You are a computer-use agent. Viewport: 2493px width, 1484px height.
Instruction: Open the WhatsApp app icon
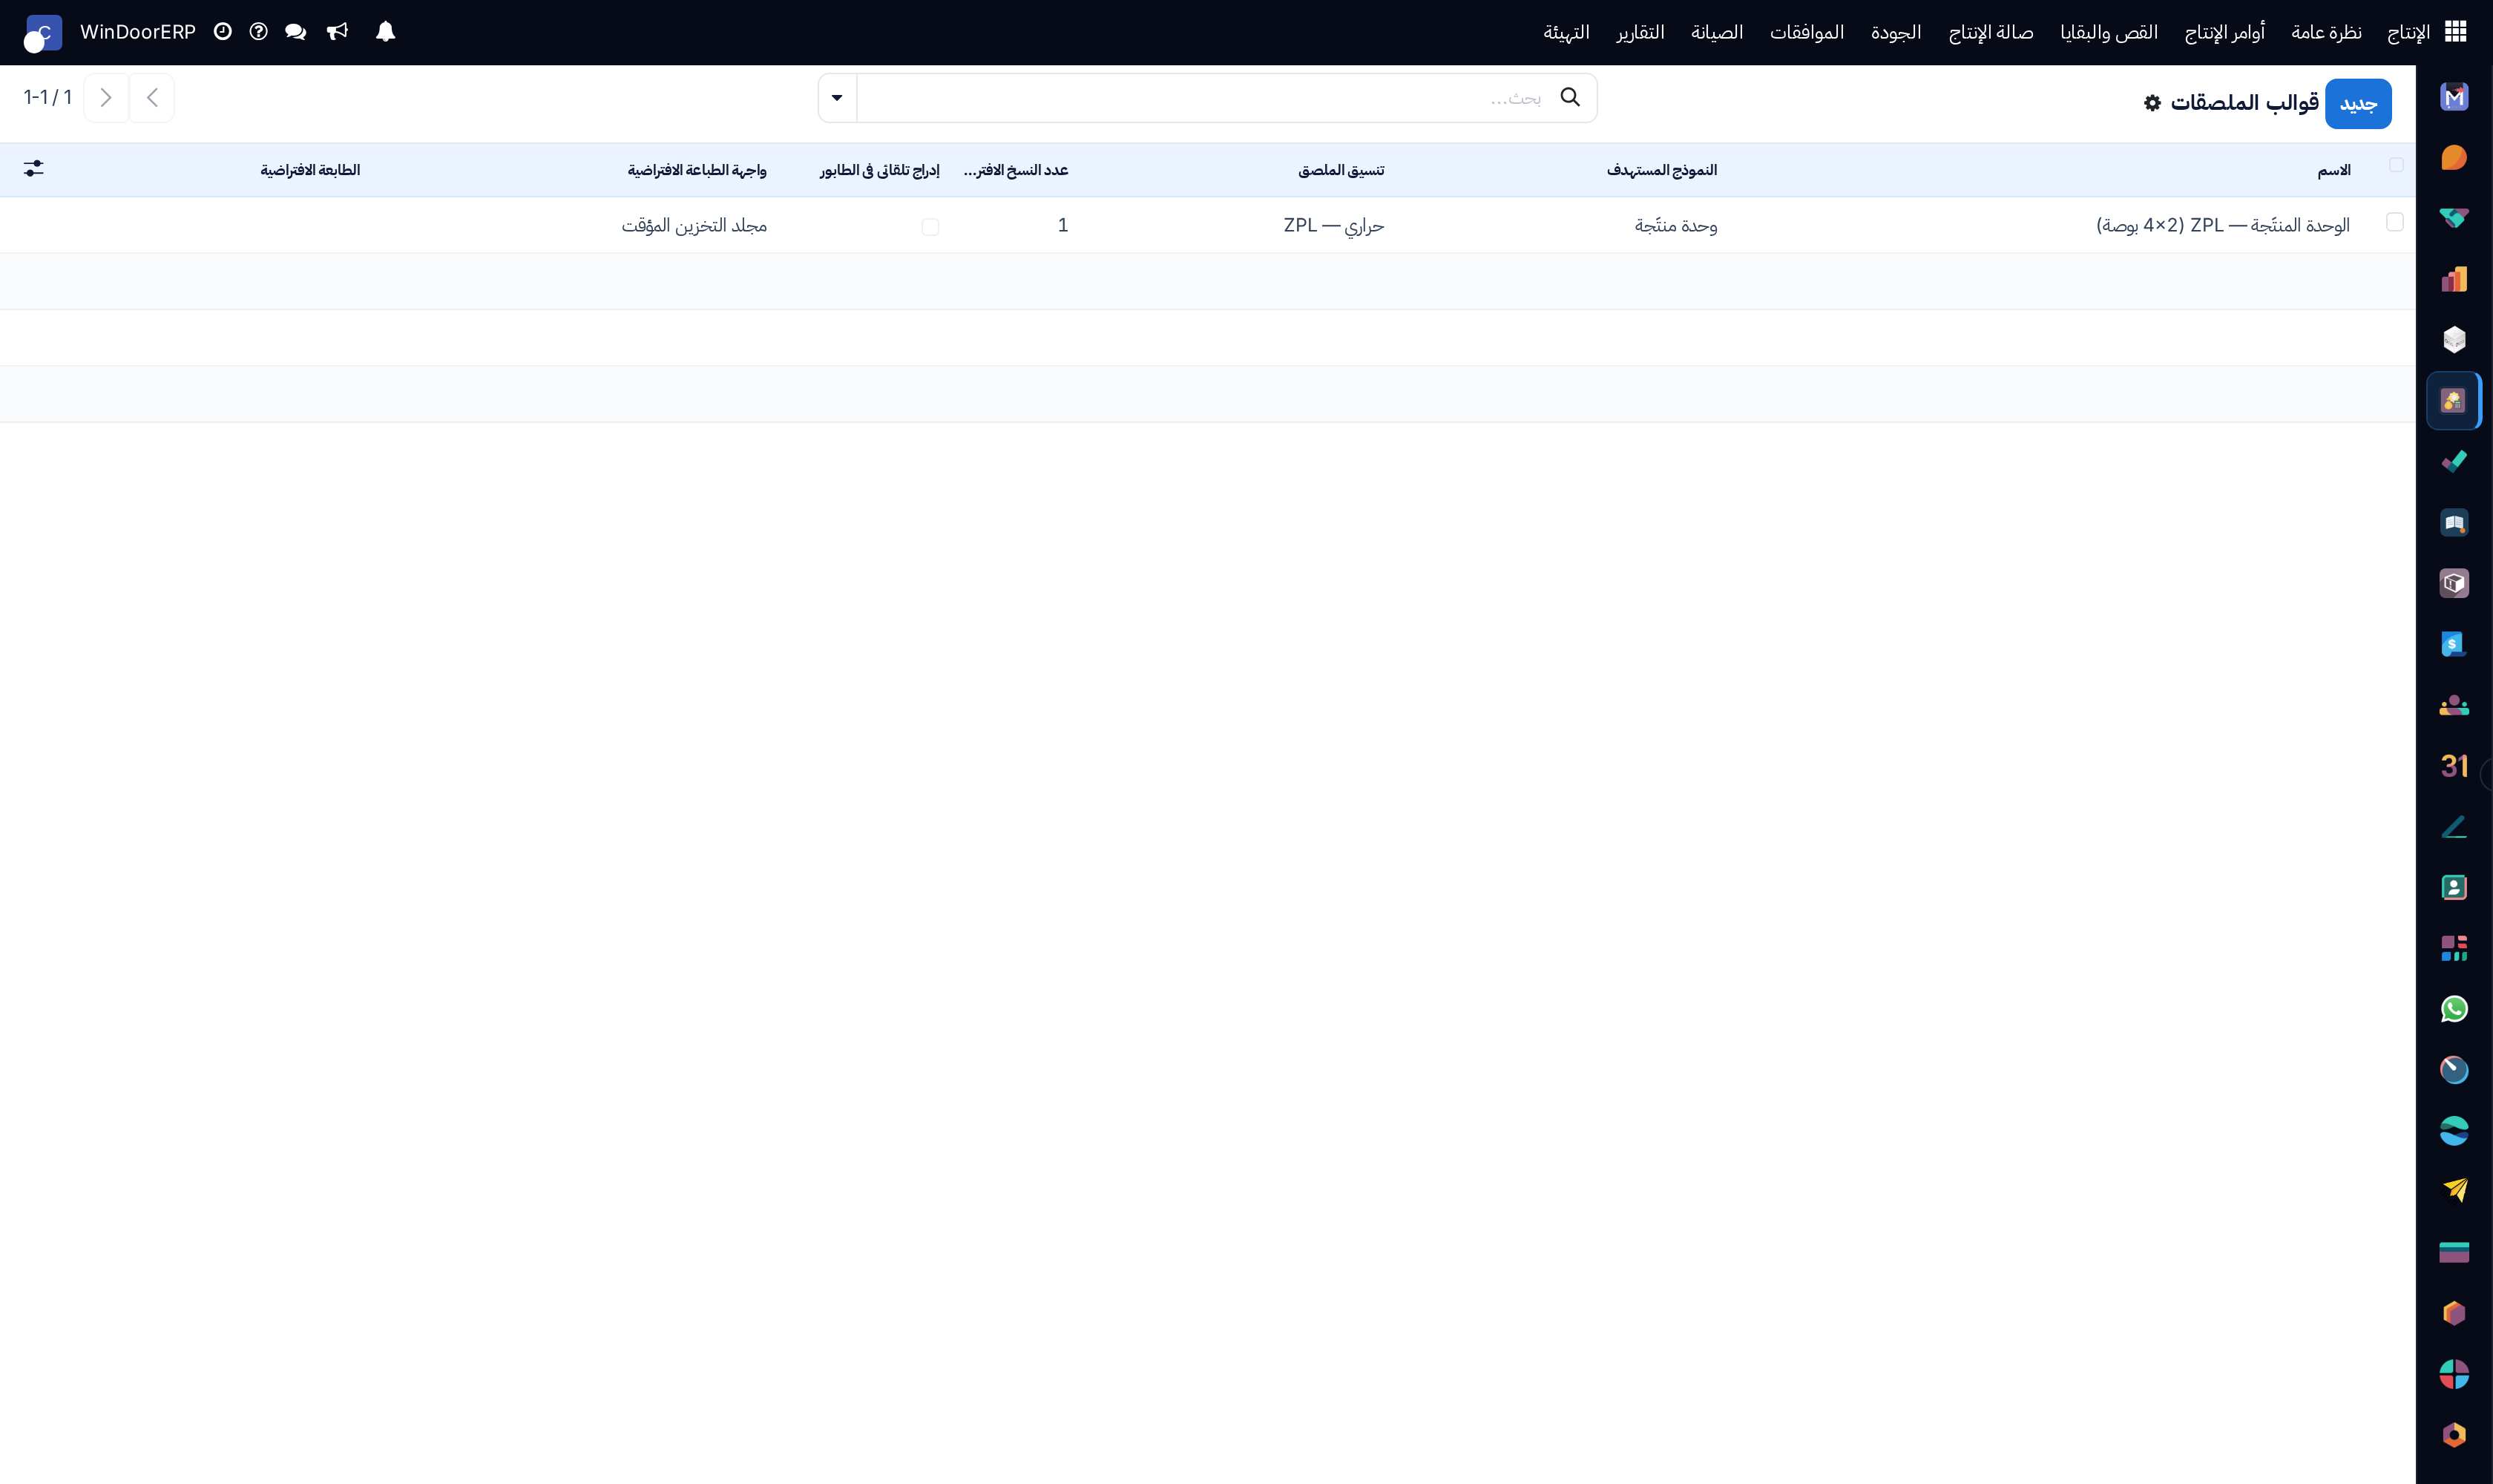pyautogui.click(x=2454, y=1009)
